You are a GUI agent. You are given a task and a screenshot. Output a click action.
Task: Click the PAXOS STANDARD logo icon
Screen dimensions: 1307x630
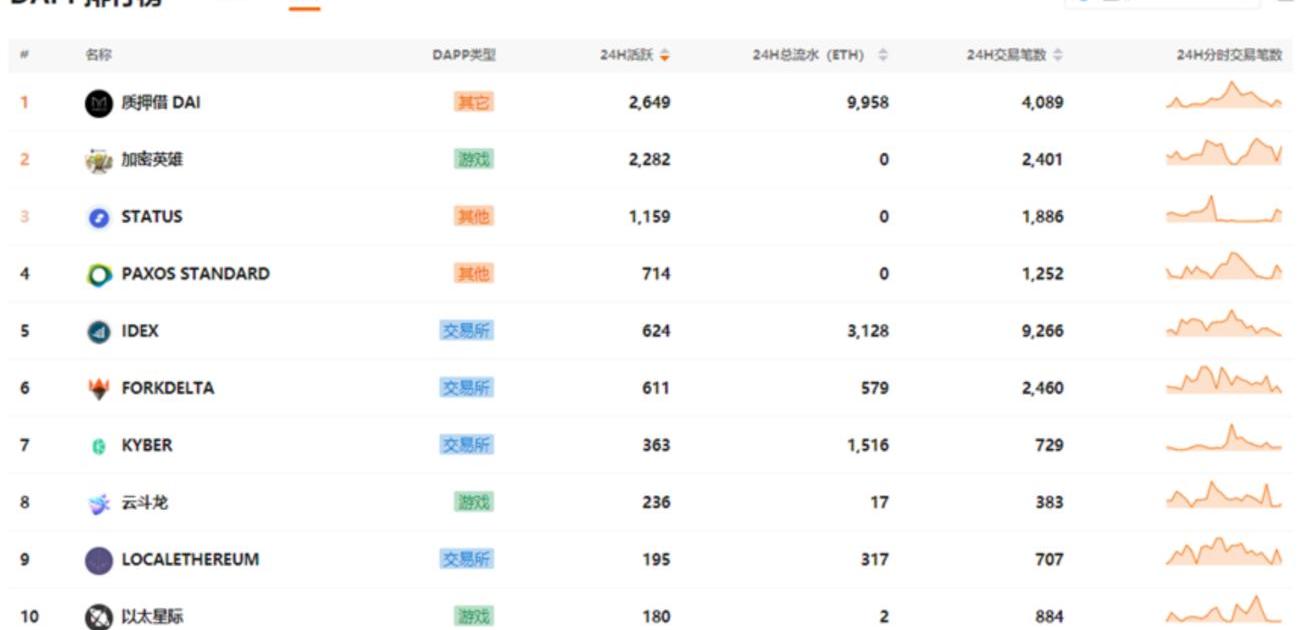98,275
